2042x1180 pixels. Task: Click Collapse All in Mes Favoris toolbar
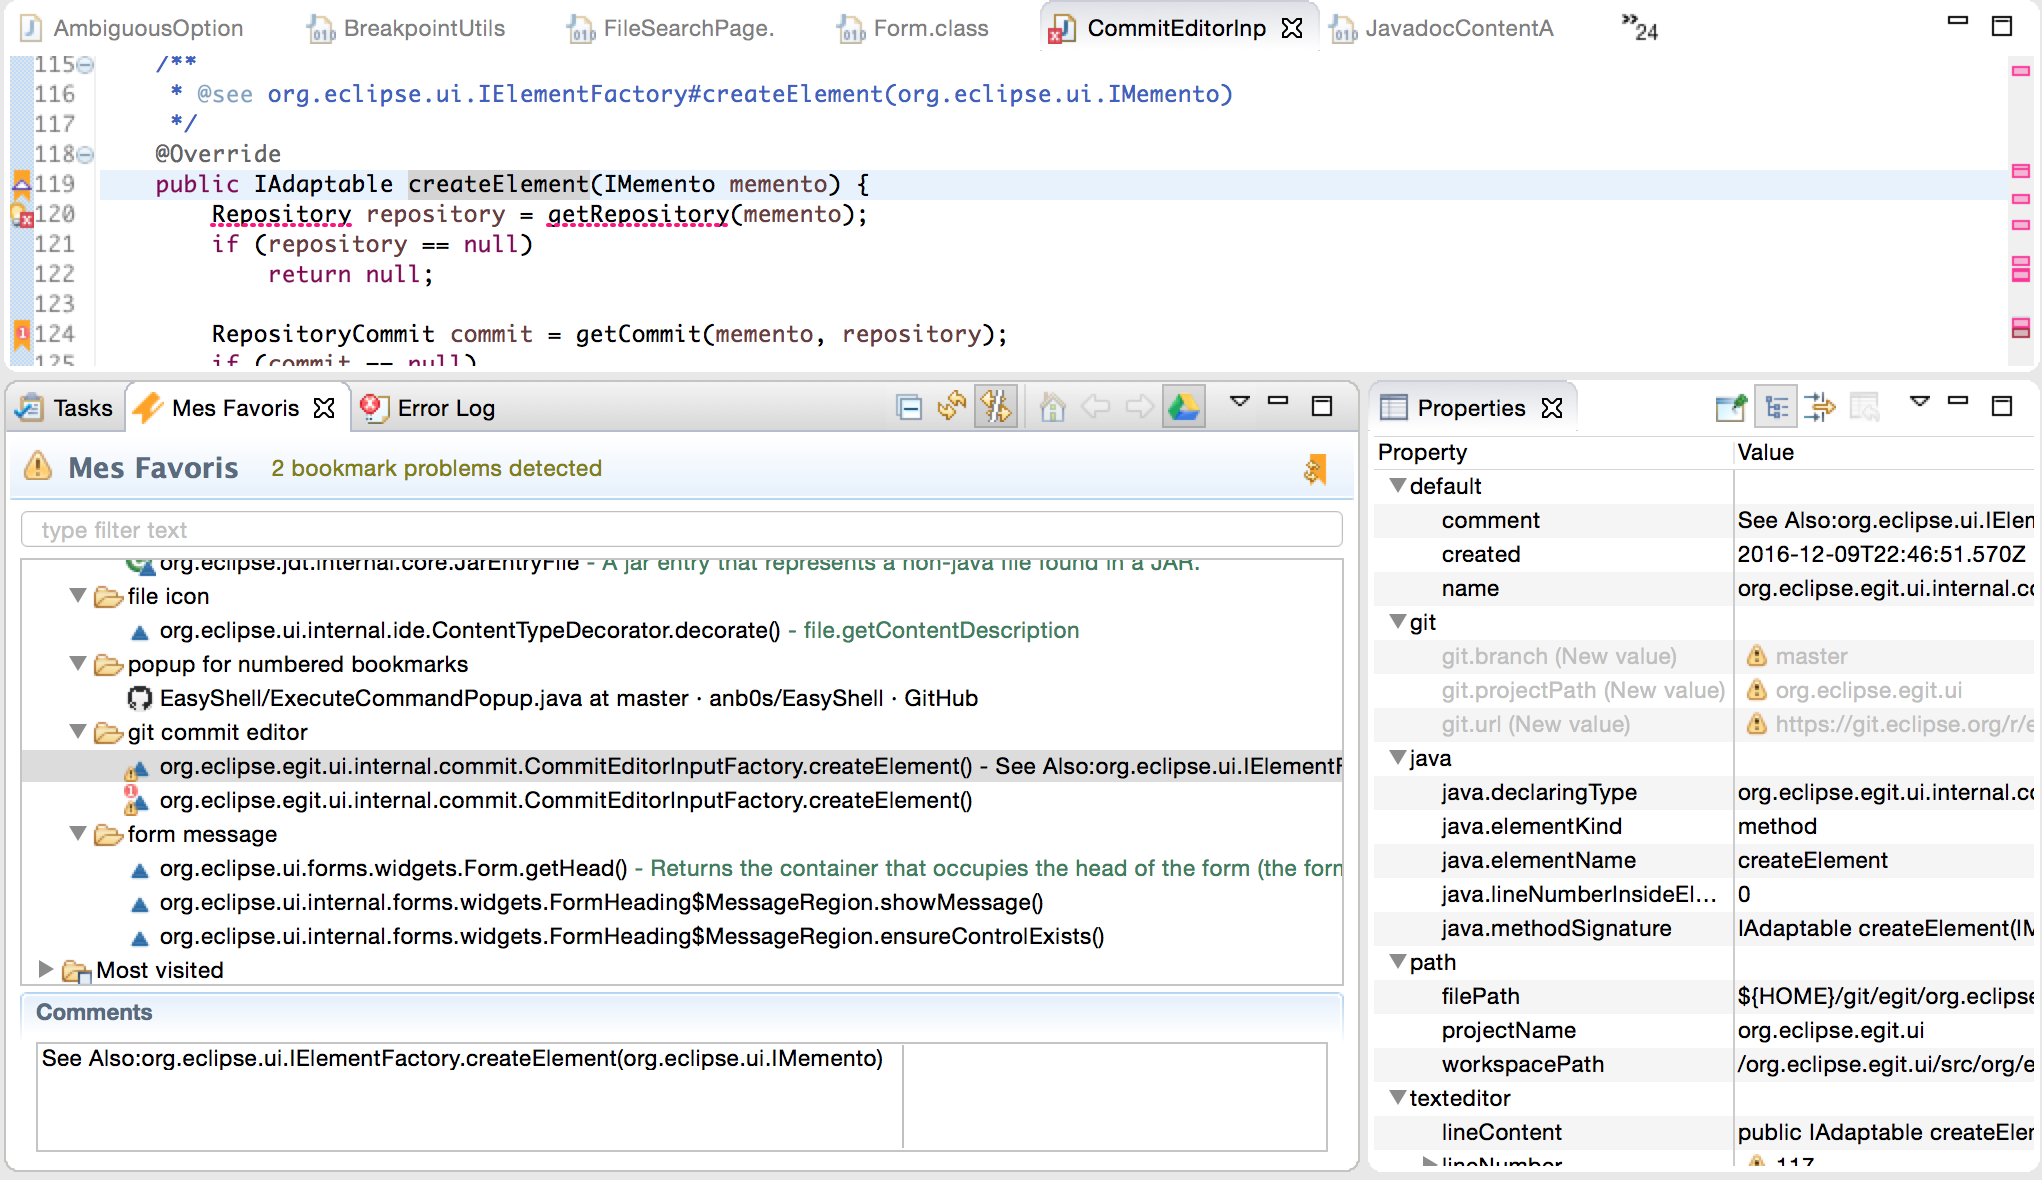coord(909,407)
